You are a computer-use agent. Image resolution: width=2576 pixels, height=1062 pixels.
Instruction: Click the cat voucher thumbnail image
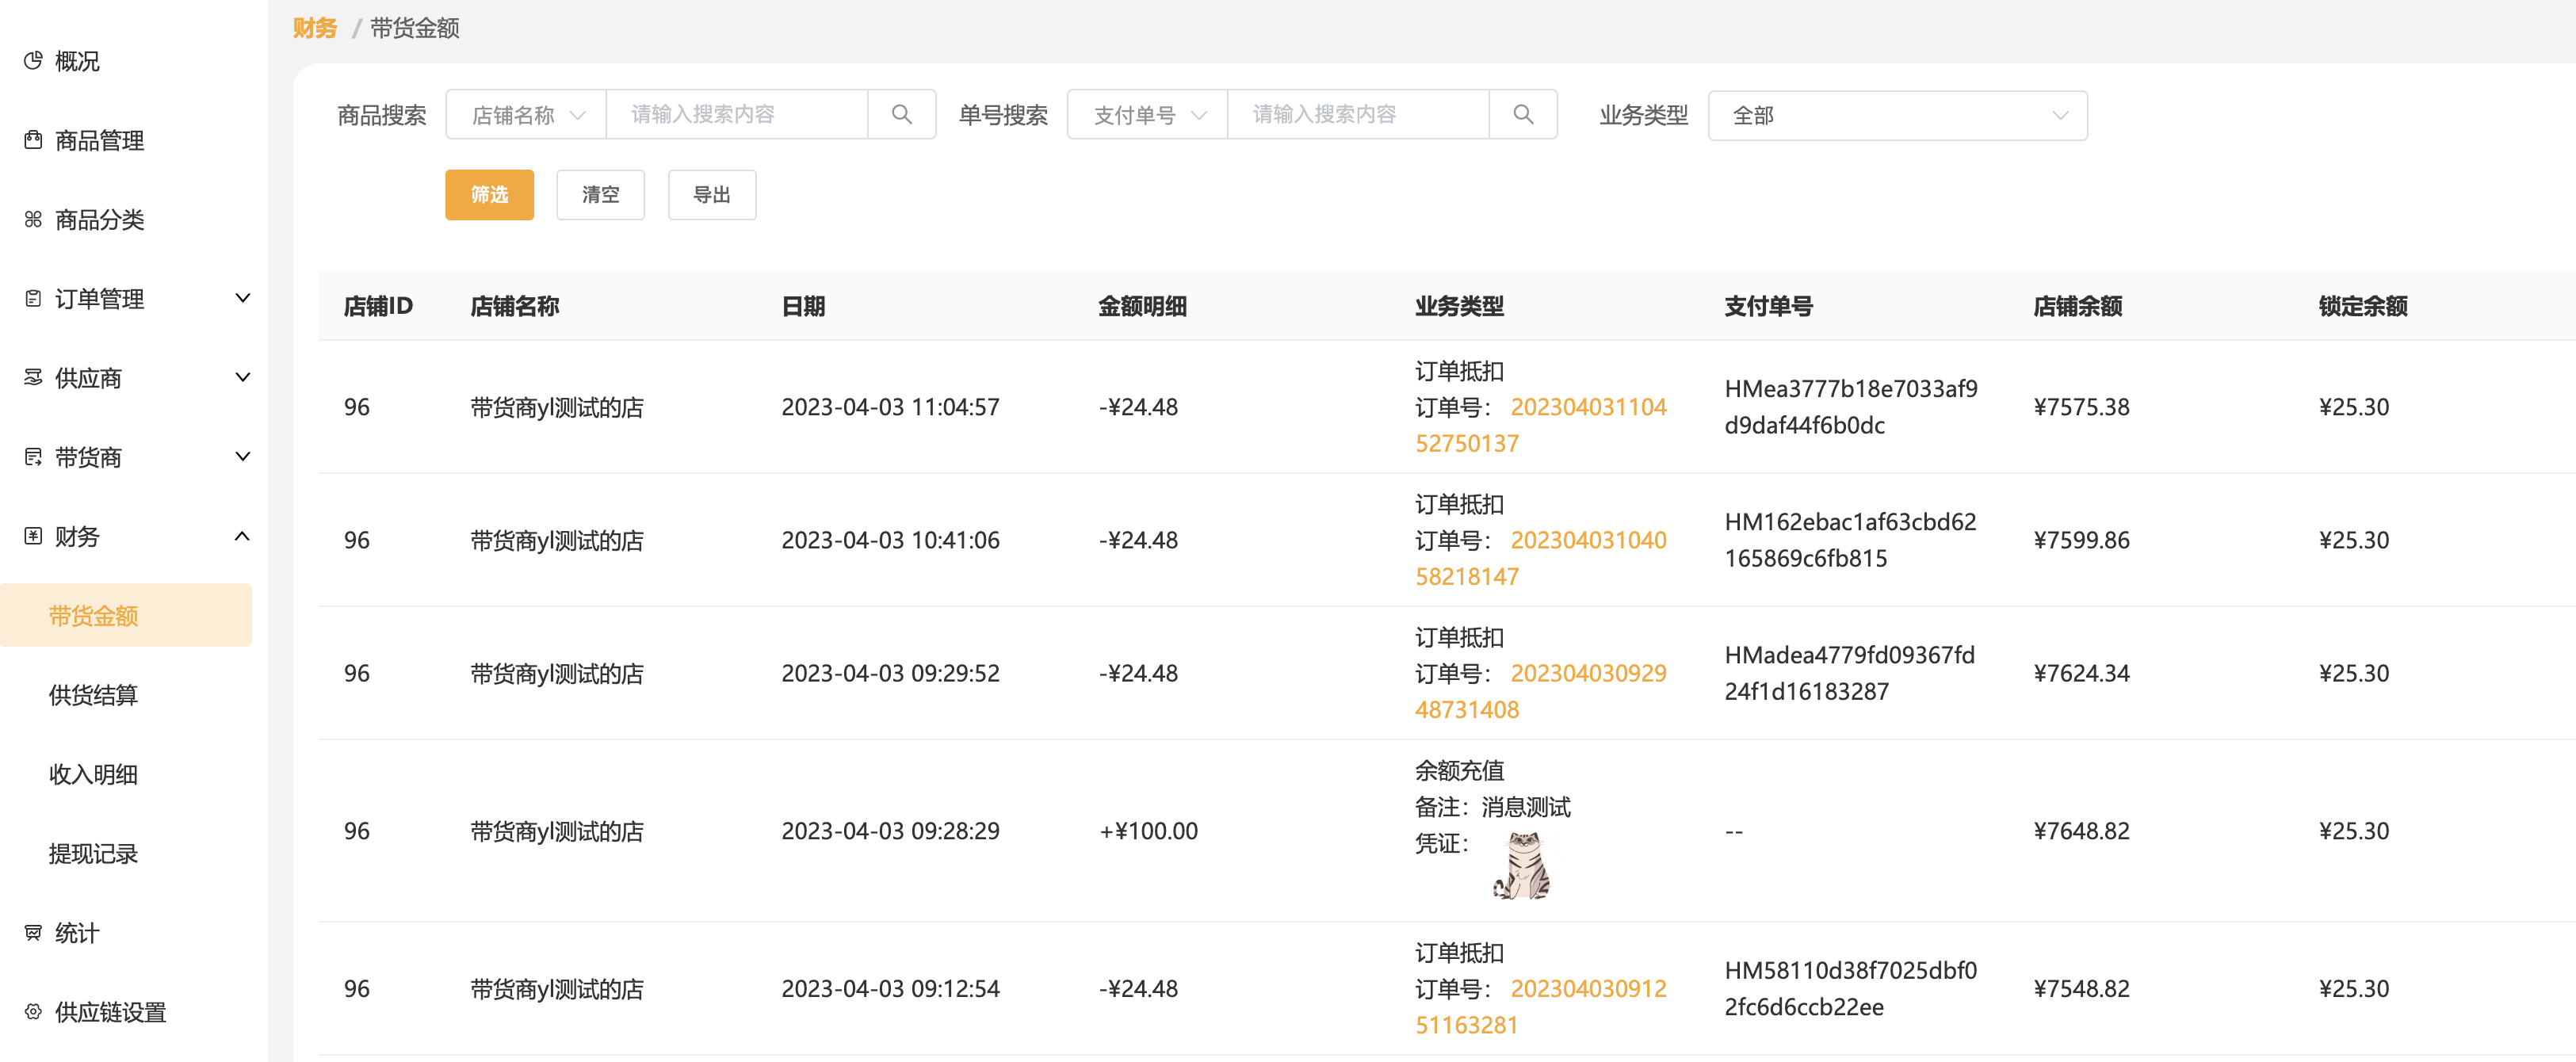click(1521, 866)
